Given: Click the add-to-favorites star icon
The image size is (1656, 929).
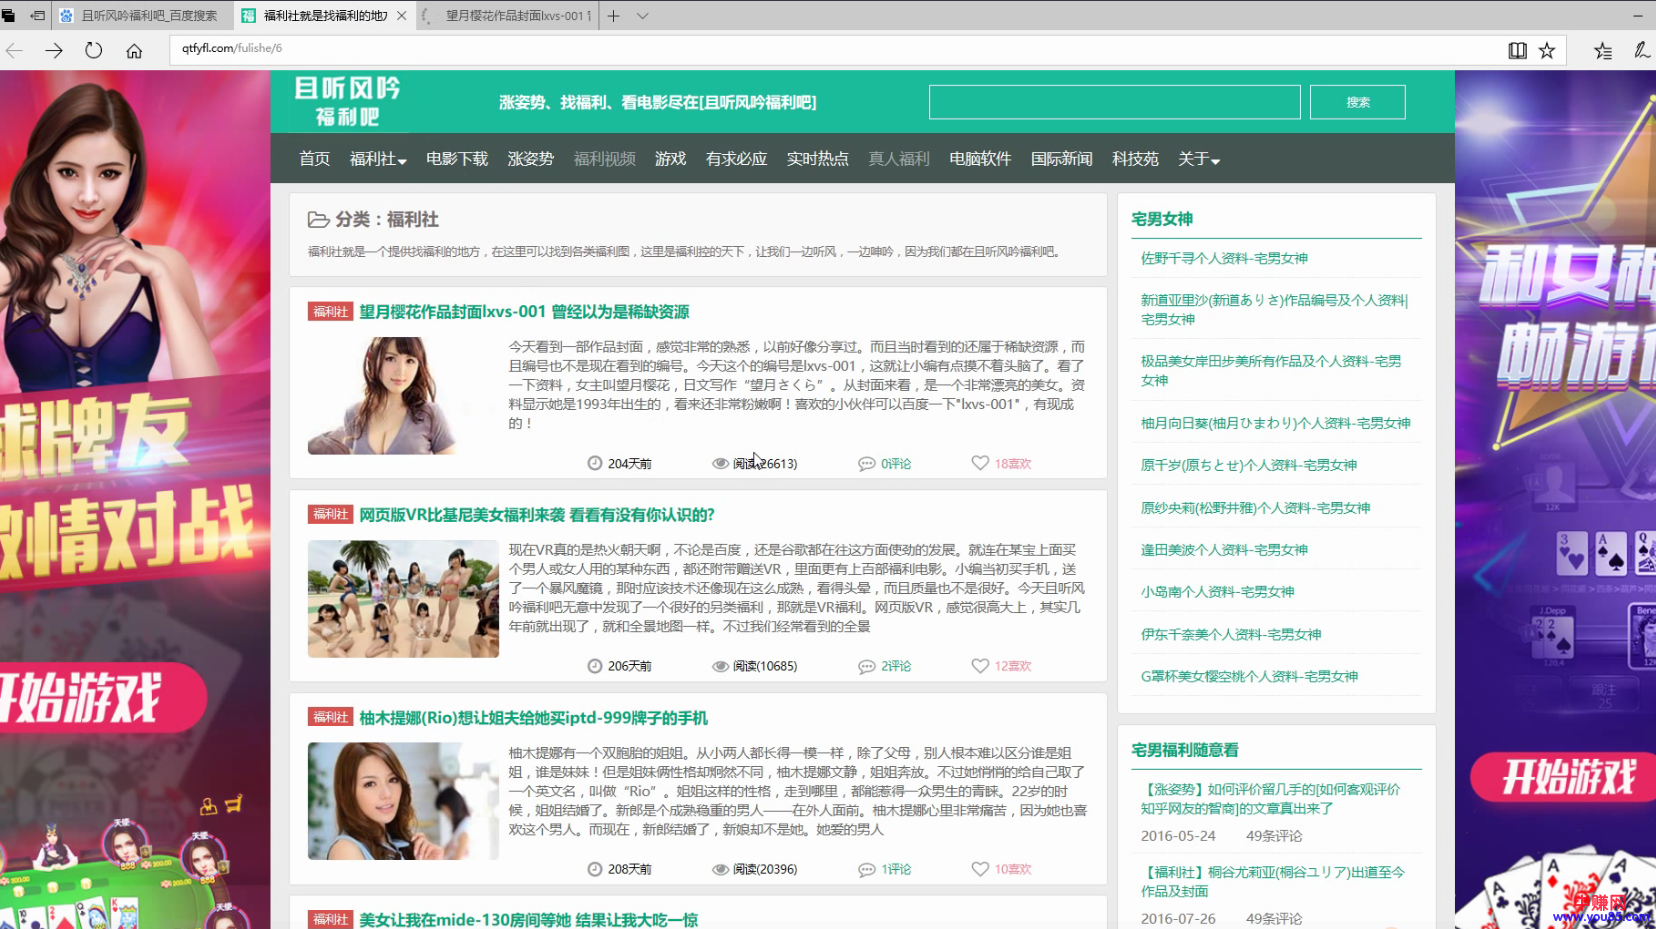Looking at the screenshot, I should click(x=1547, y=50).
